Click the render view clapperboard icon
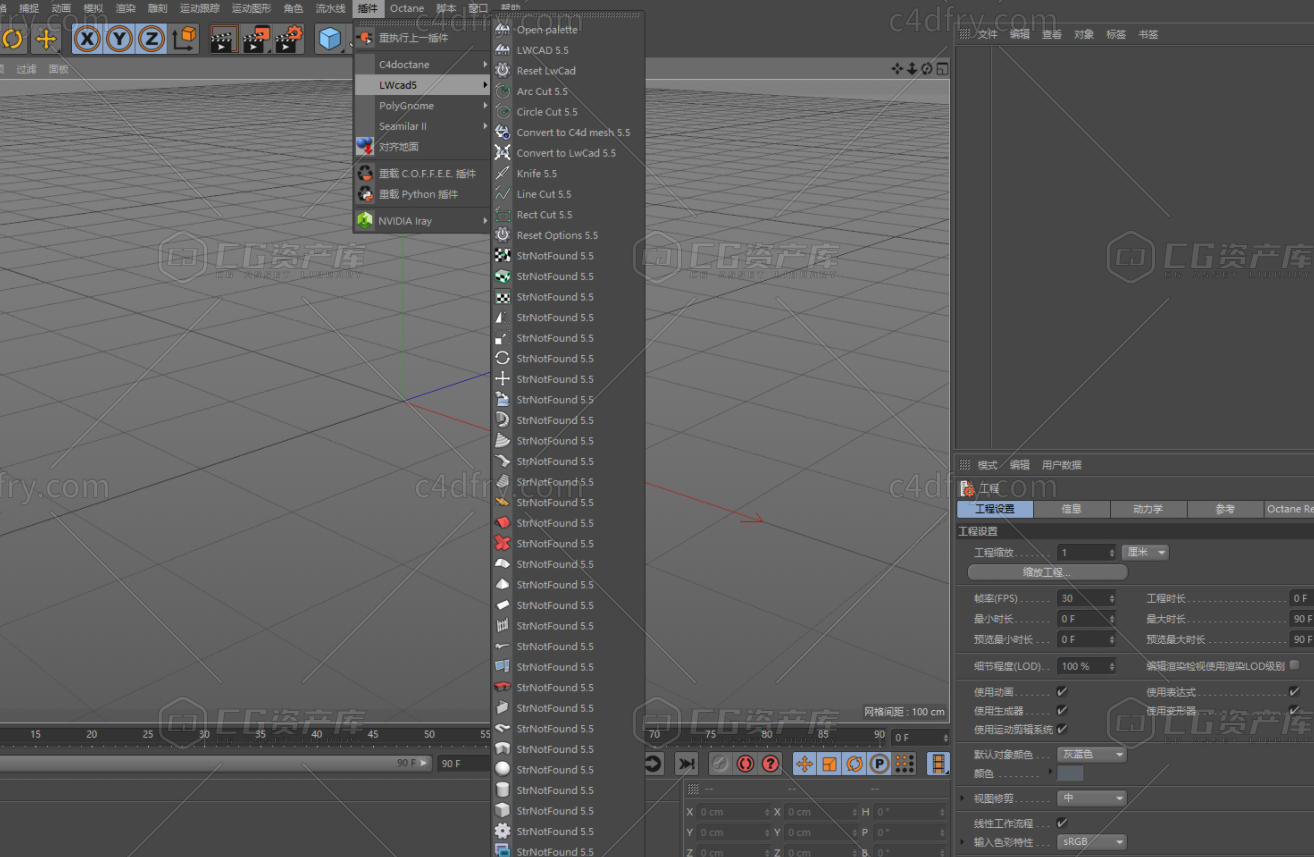Viewport: 1314px width, 857px height. click(x=224, y=39)
